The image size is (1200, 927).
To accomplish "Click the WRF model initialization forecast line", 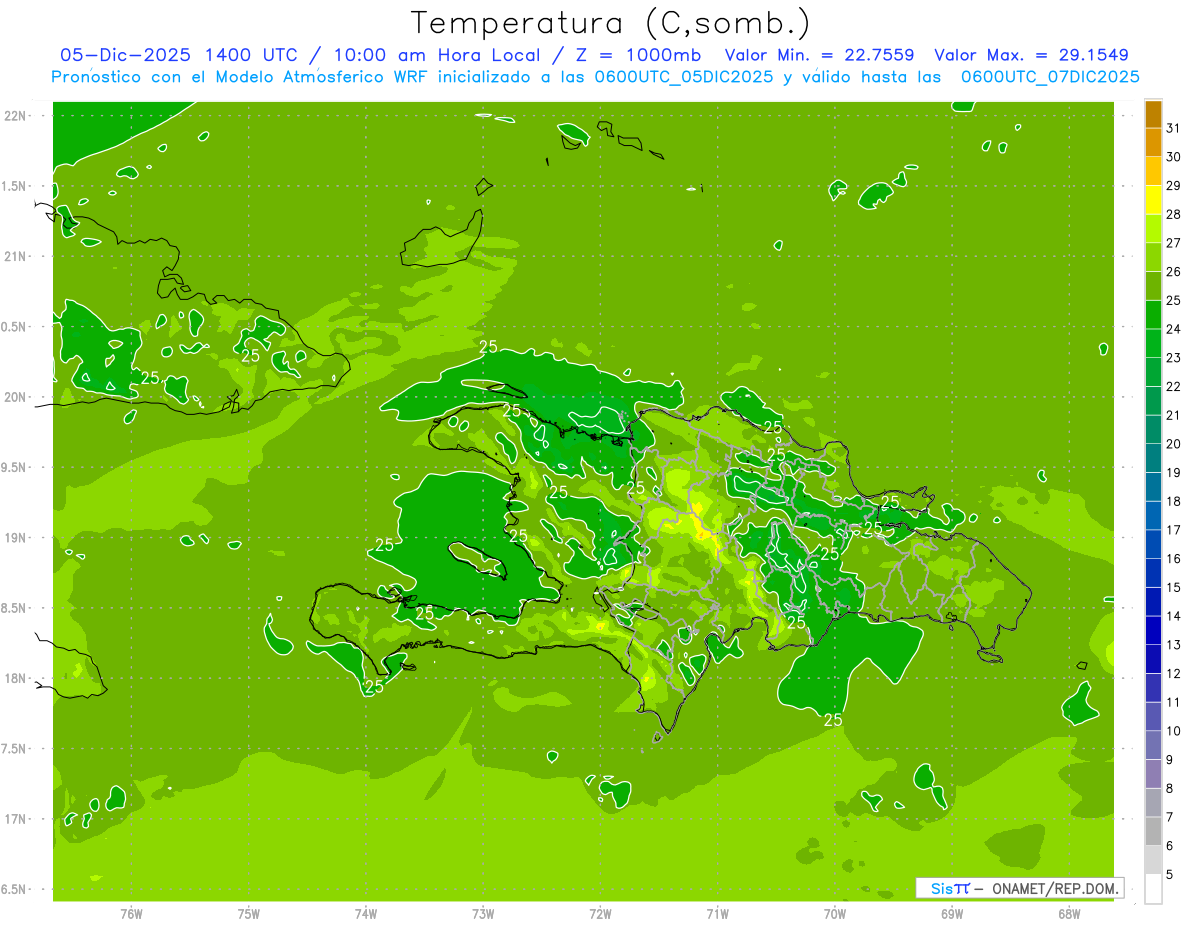I will [595, 77].
